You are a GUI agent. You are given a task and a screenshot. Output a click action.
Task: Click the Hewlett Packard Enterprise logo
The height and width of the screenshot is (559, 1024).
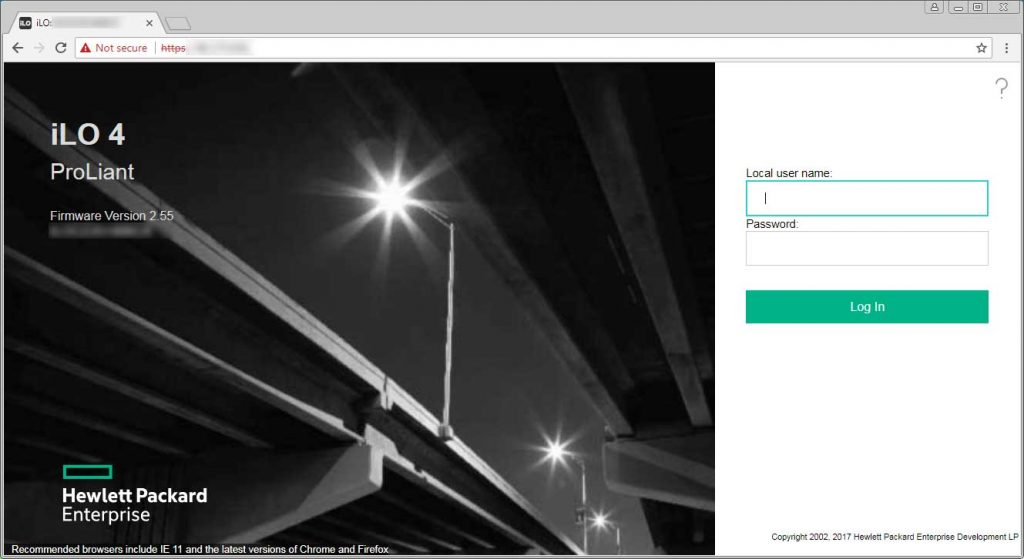click(134, 495)
